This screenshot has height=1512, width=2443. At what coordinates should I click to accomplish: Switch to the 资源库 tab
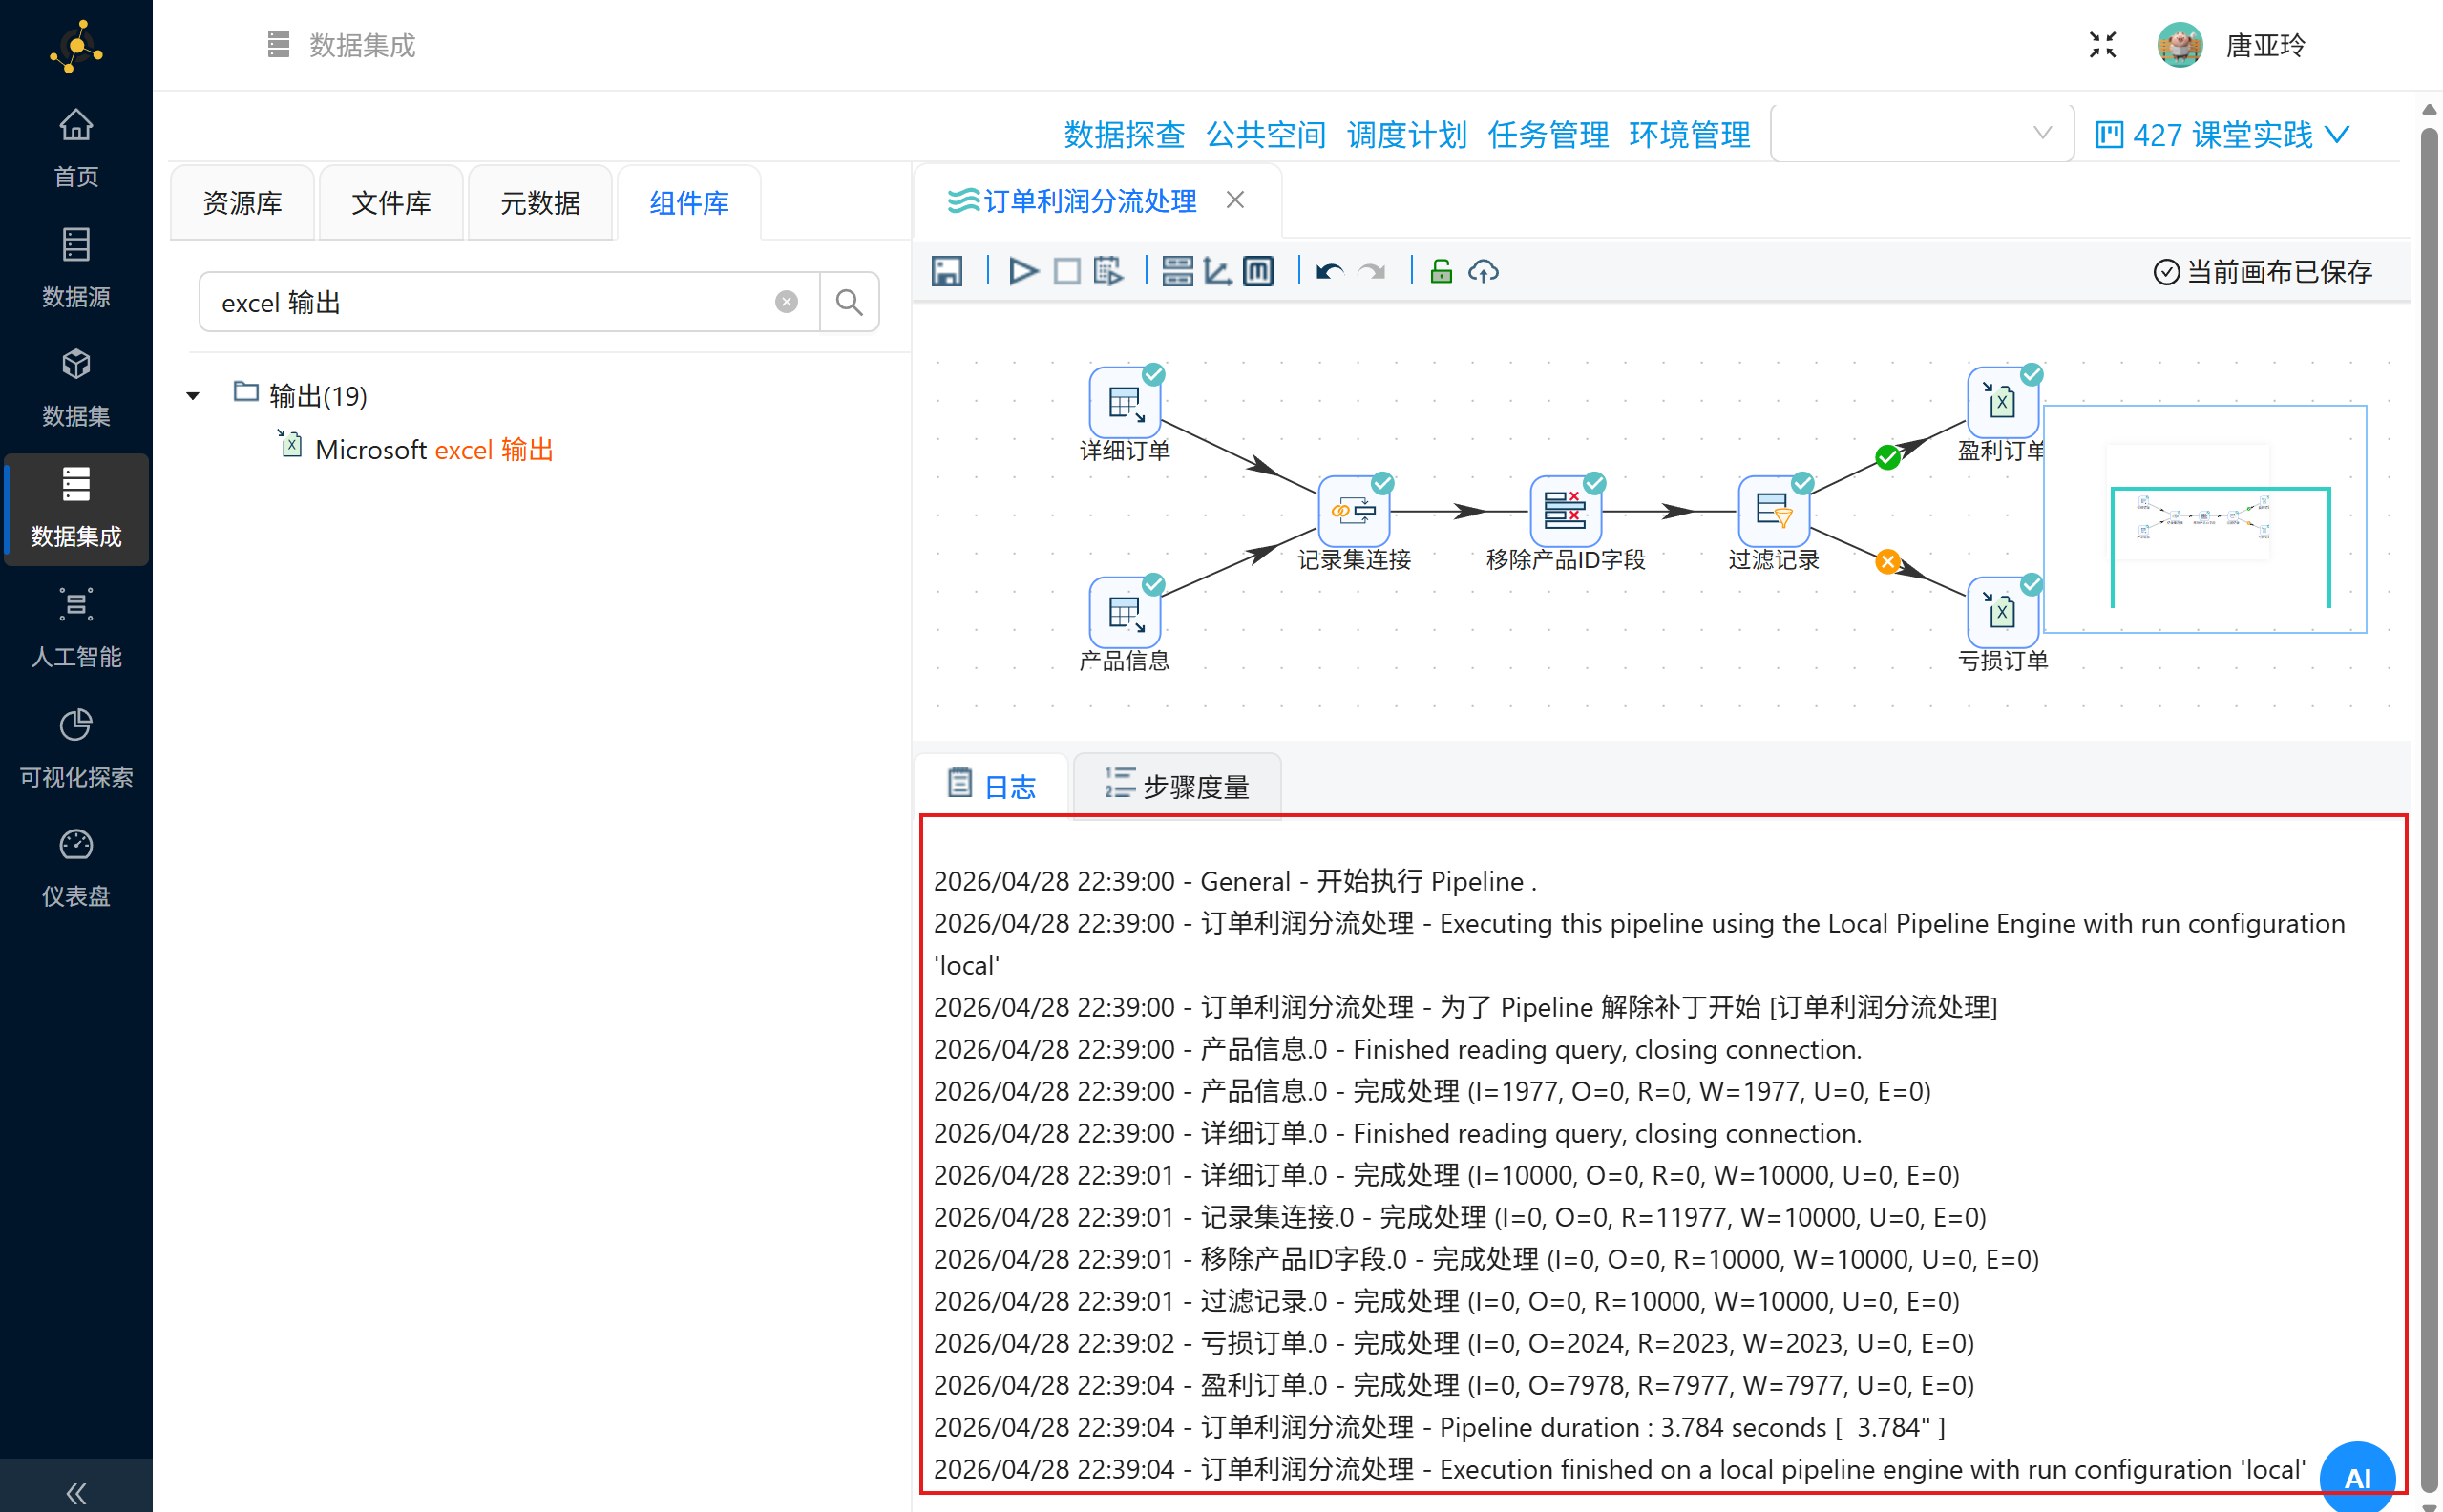(242, 203)
